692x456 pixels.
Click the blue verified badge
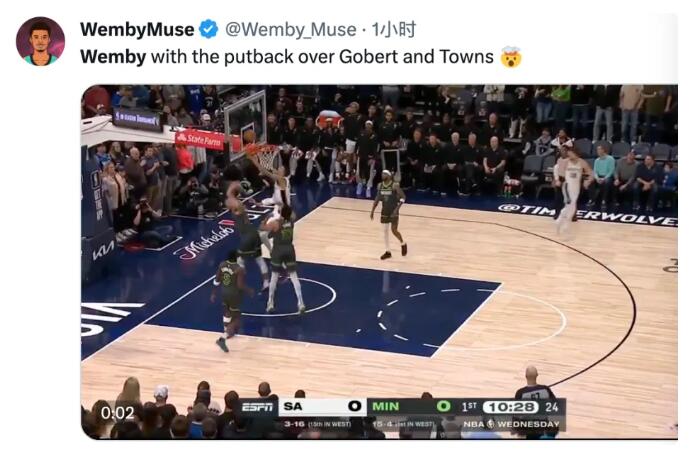coord(208,30)
